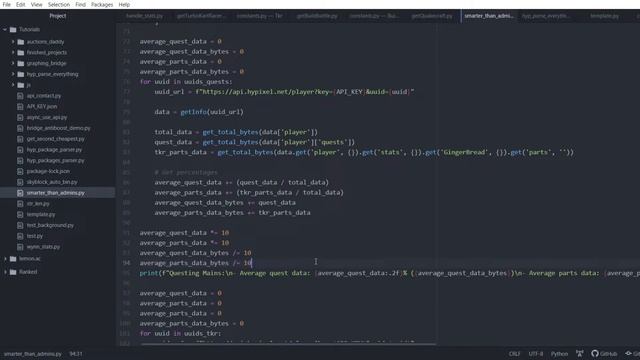The width and height of the screenshot is (640, 360).
Task: Switch to the handle_stats.py tab
Action: coord(144,16)
